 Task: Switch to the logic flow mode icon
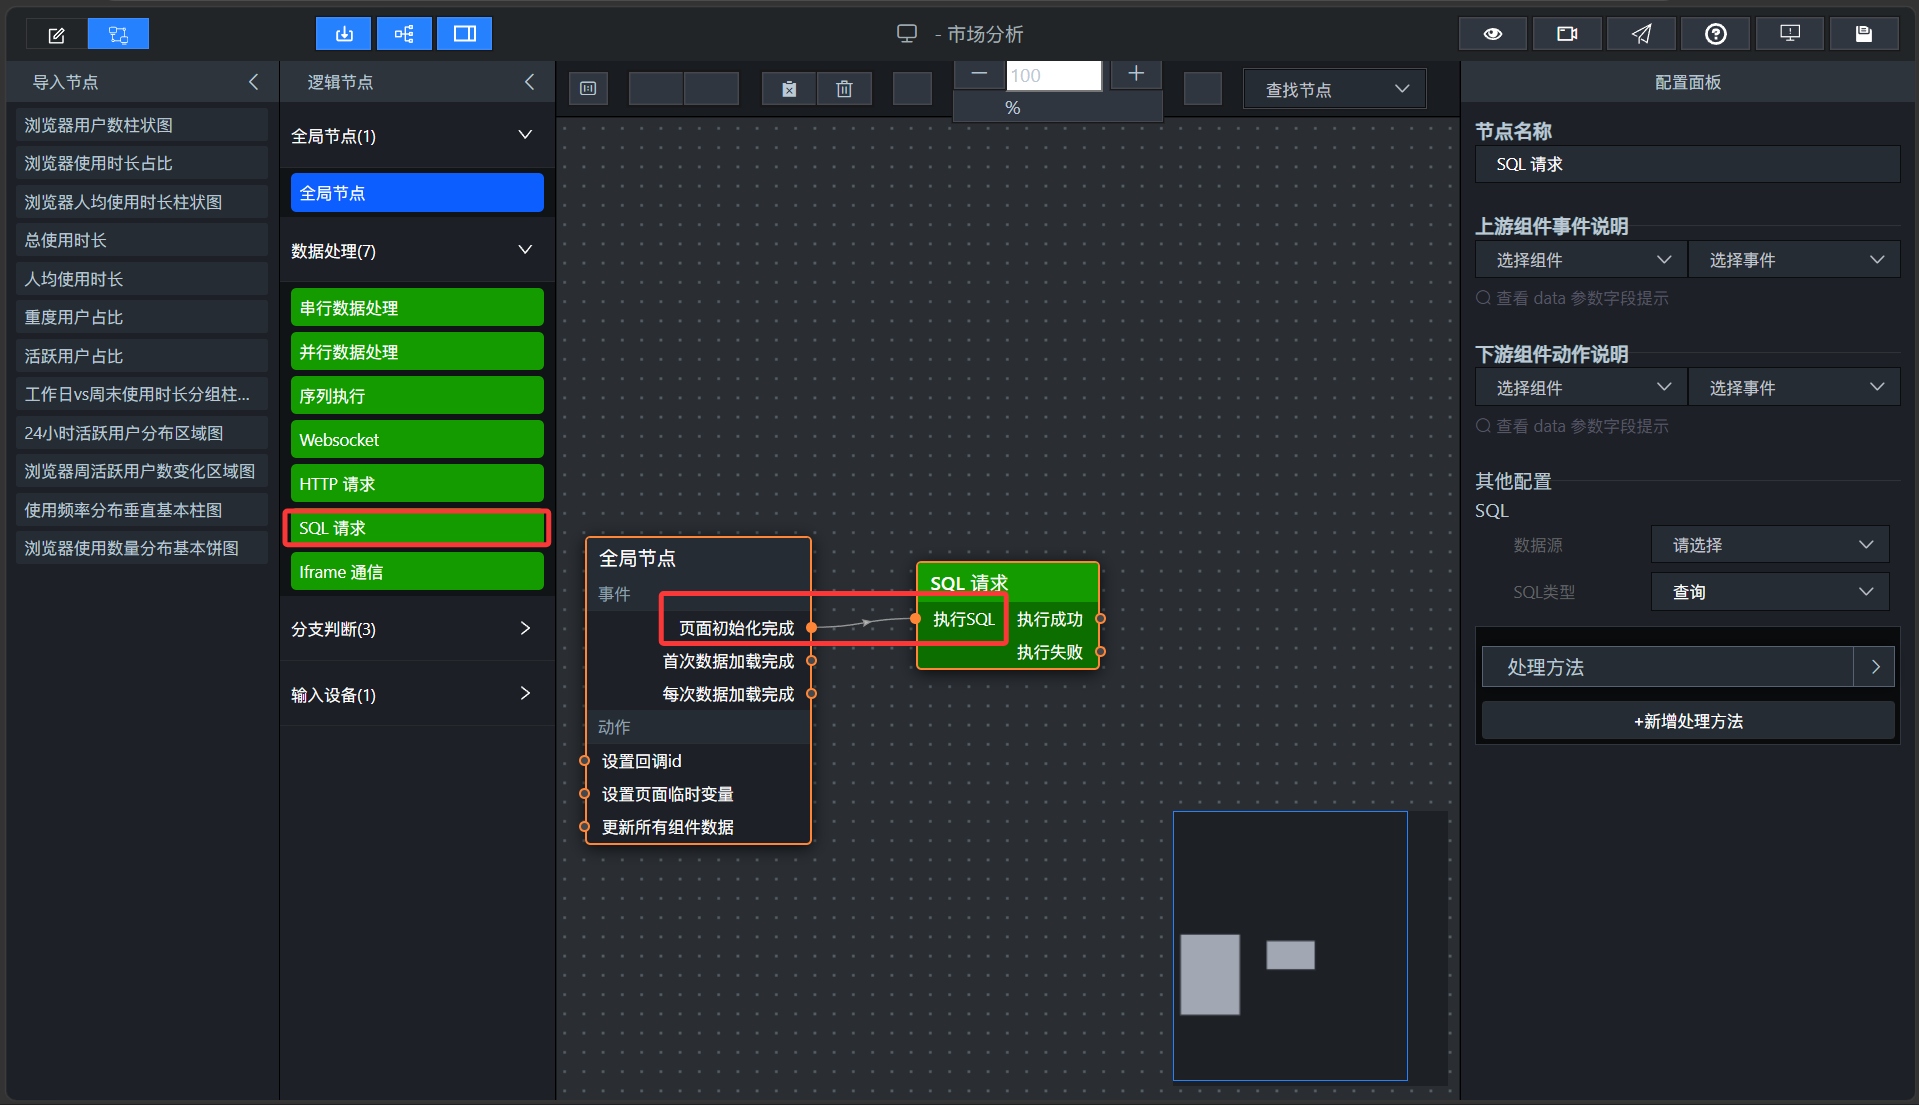(118, 35)
